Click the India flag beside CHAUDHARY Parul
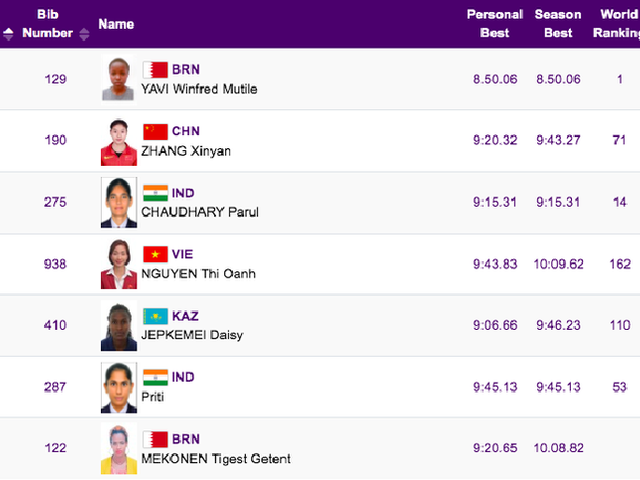The height and width of the screenshot is (480, 640). point(155,193)
